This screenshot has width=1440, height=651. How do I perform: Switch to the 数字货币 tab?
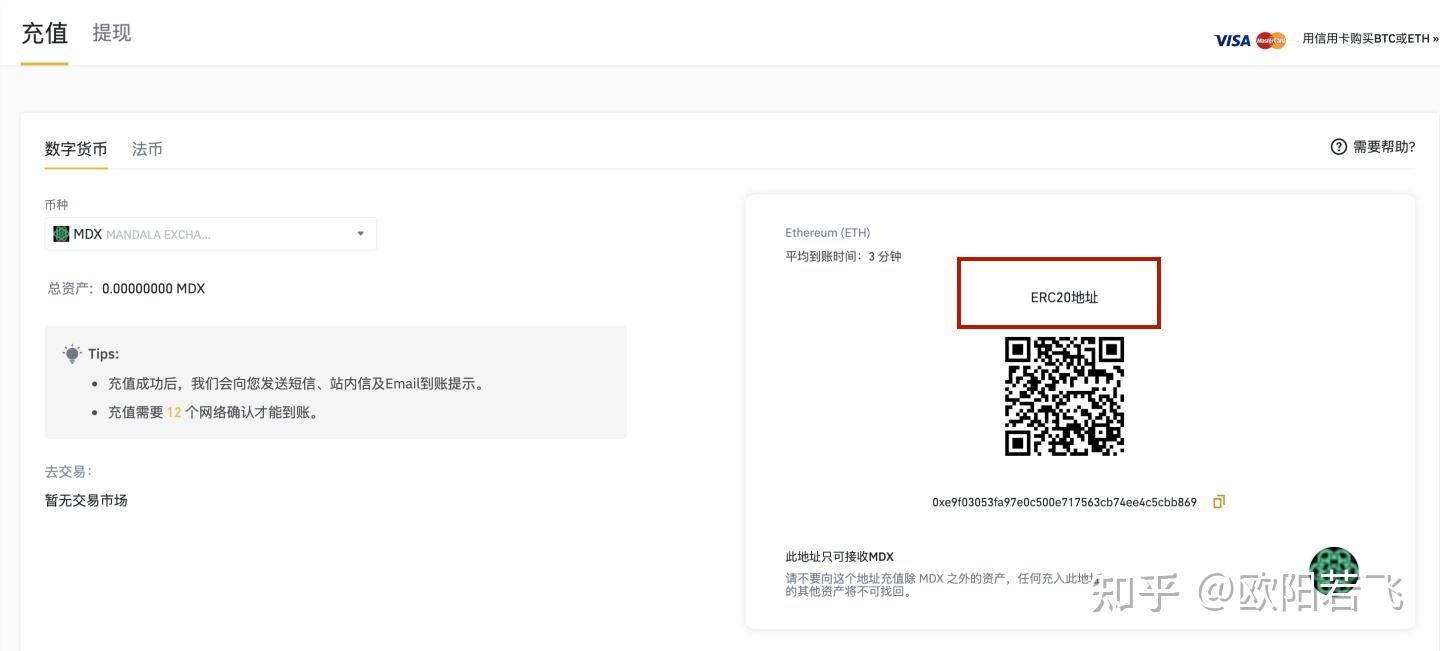tap(76, 148)
